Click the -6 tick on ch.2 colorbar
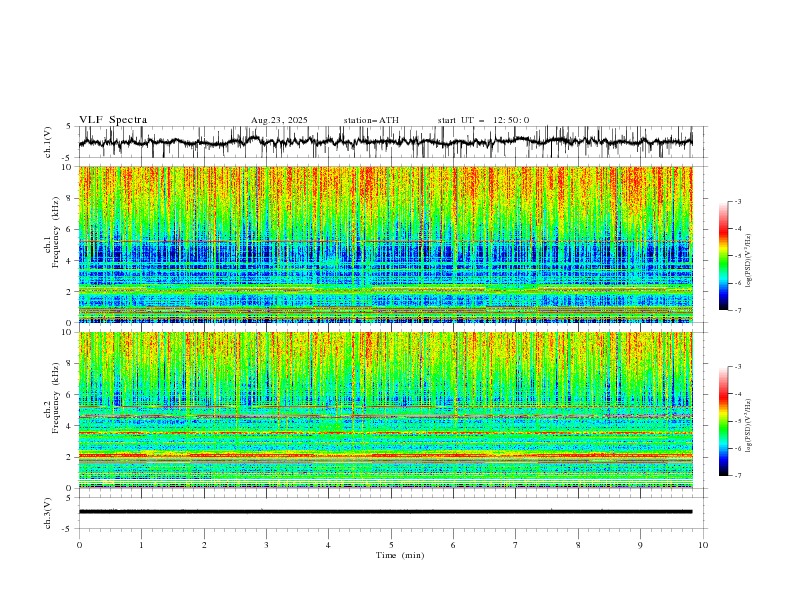This screenshot has height=612, width=792. [738, 448]
